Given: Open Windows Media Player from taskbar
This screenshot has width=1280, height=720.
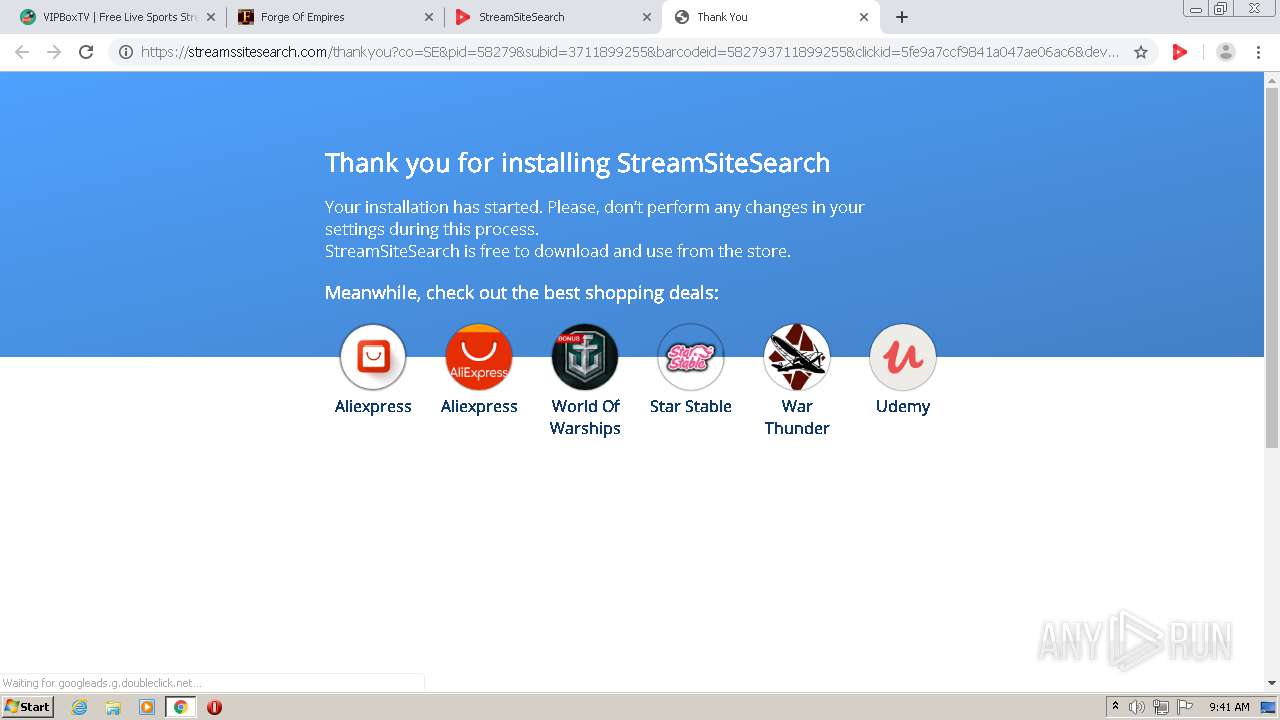Looking at the screenshot, I should pyautogui.click(x=147, y=707).
